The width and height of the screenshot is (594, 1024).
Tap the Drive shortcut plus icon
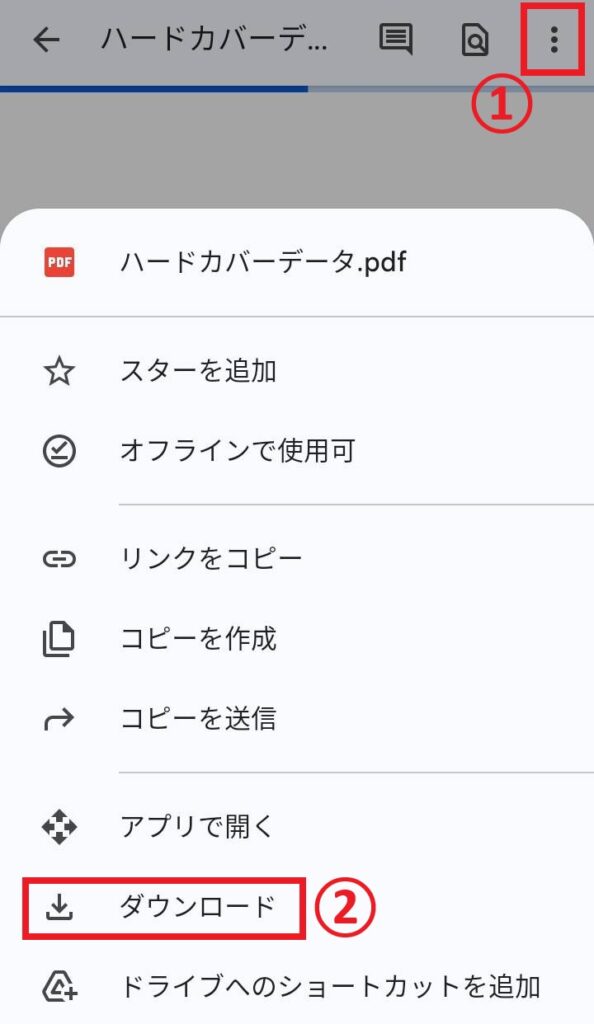tap(60, 986)
